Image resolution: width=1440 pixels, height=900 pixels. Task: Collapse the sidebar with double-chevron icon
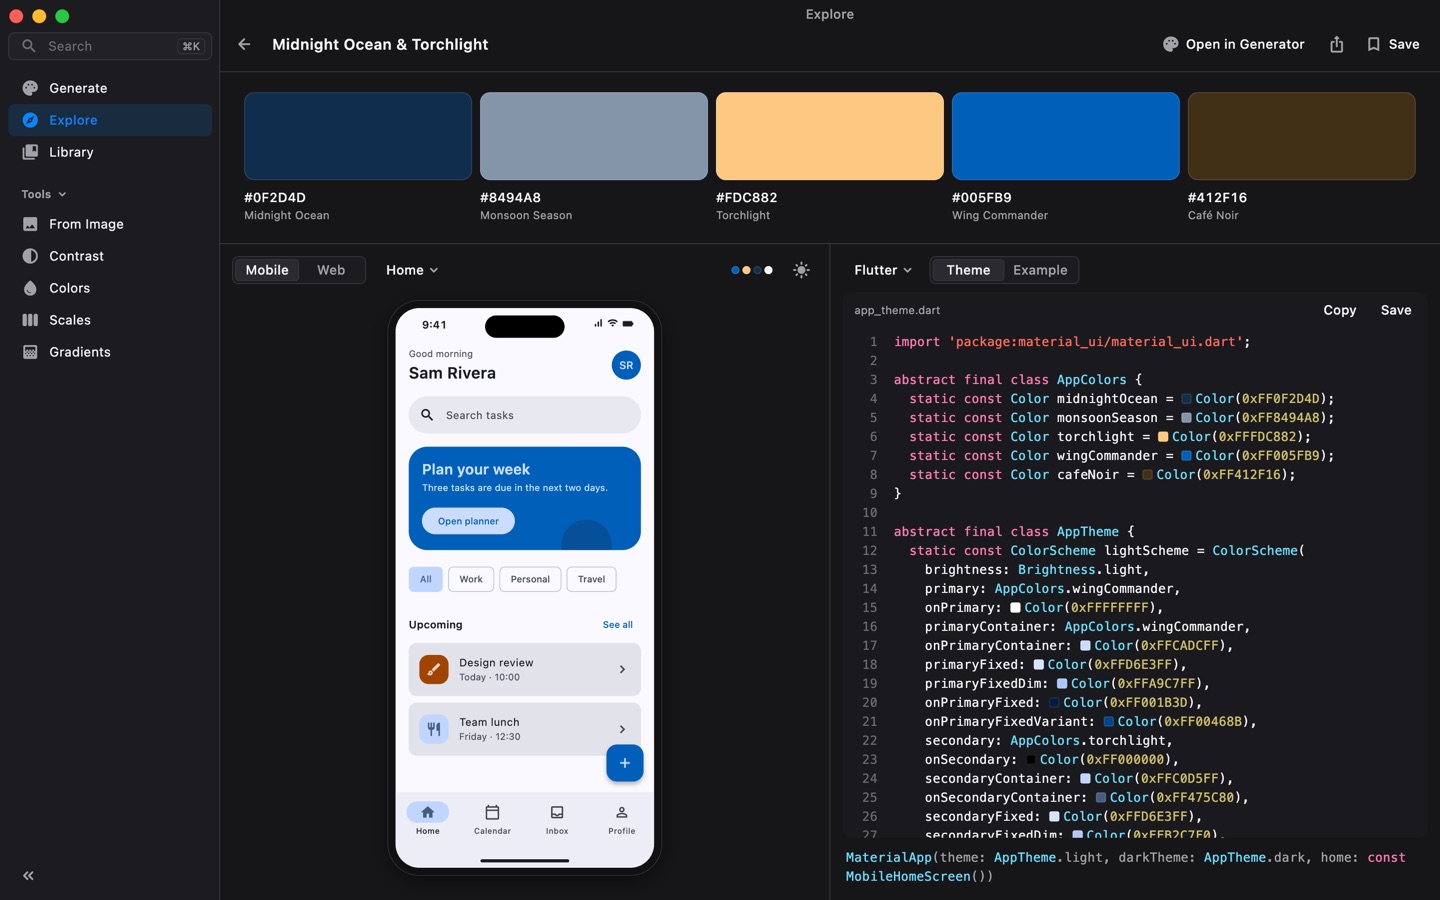pyautogui.click(x=28, y=875)
